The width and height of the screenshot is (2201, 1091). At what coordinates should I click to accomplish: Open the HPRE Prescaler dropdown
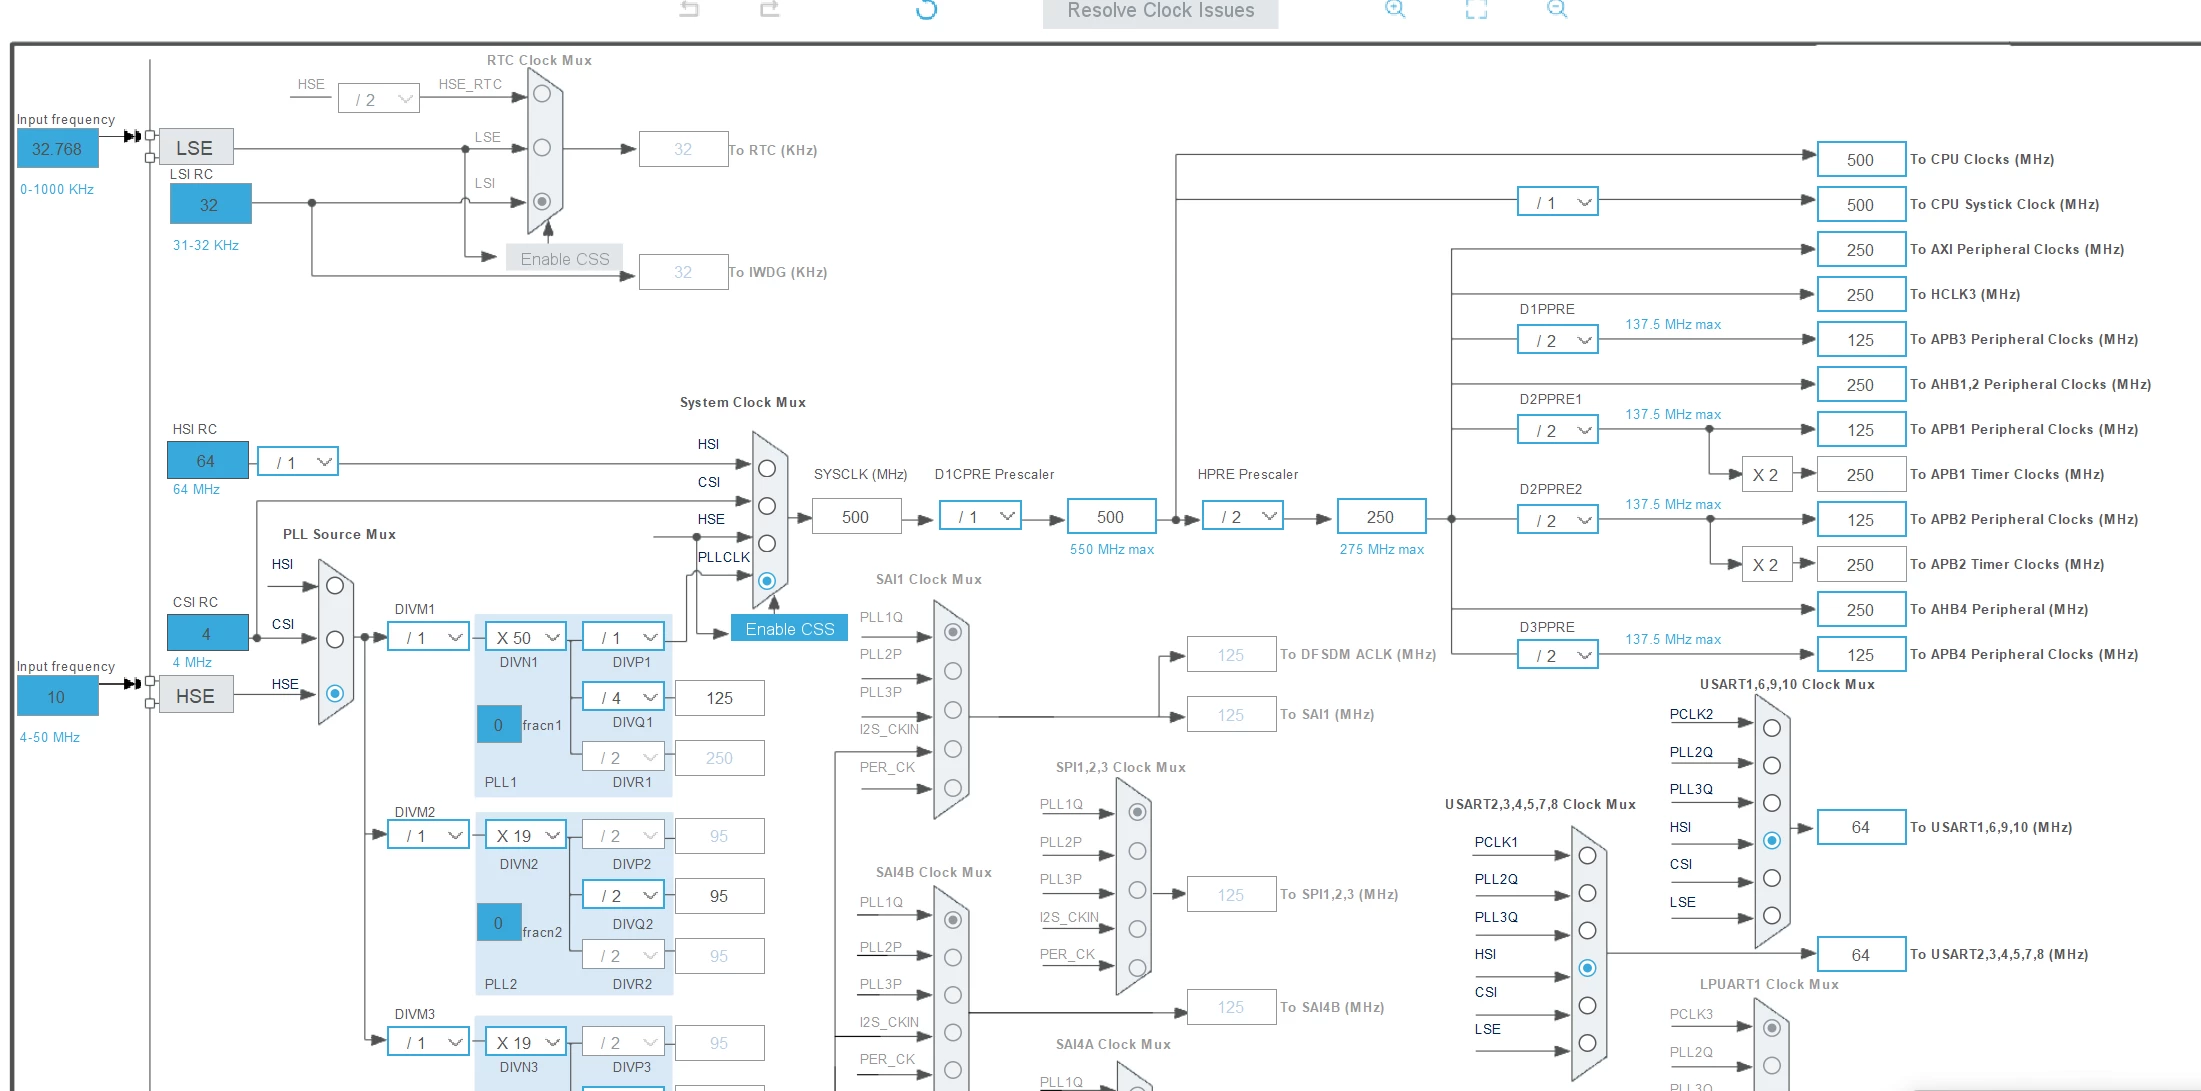[x=1243, y=516]
